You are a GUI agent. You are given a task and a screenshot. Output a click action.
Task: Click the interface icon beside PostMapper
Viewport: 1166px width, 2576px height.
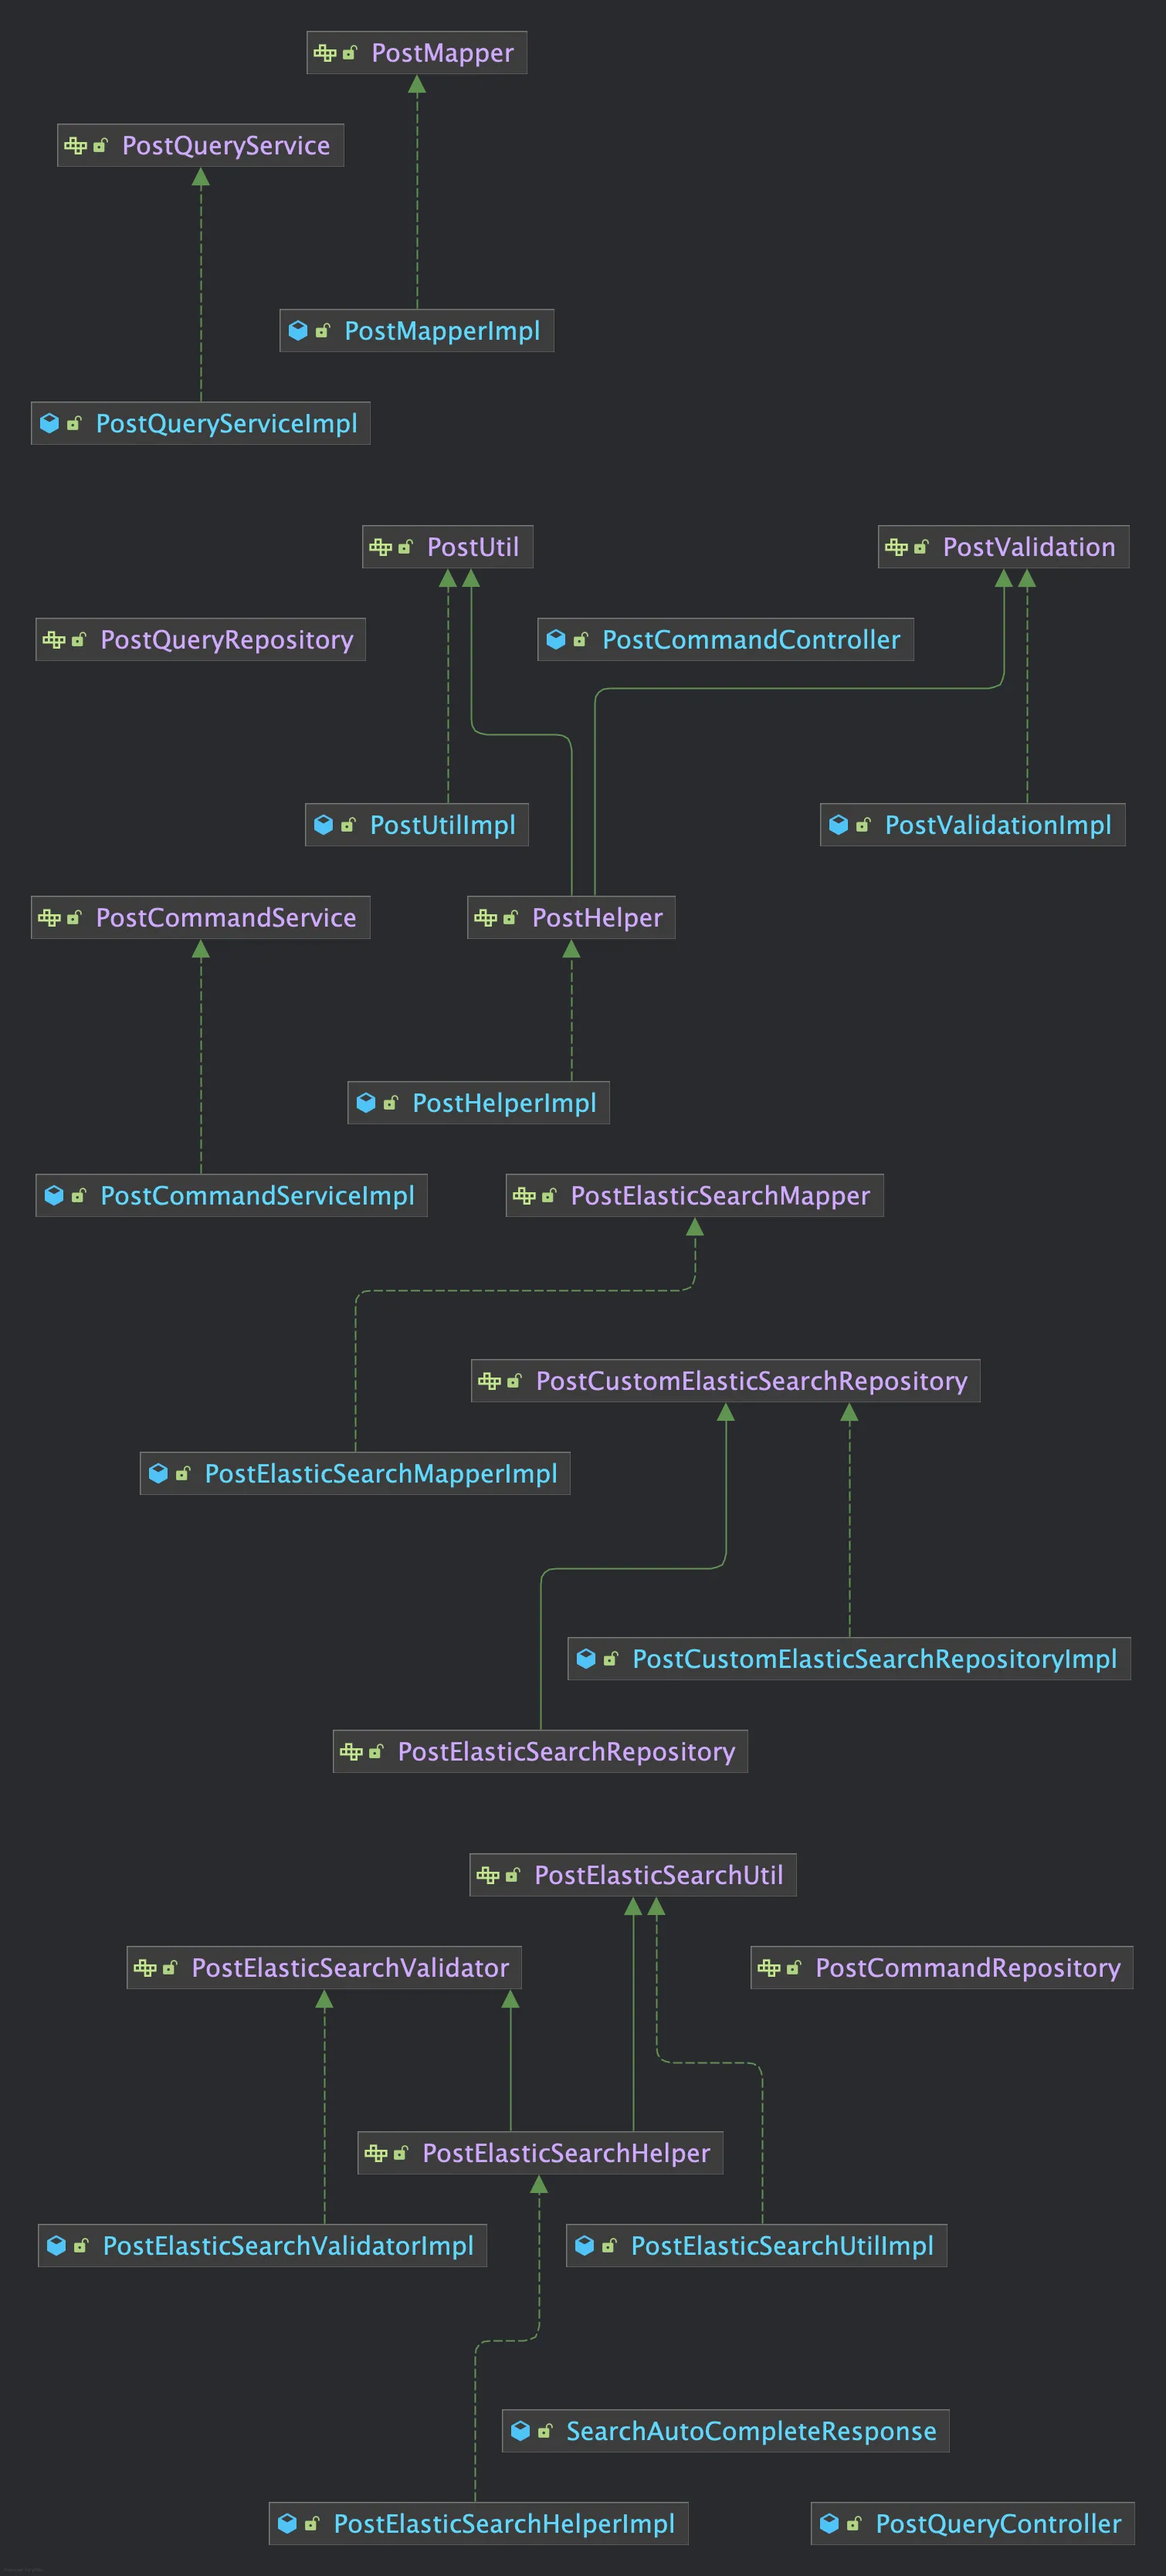(324, 53)
